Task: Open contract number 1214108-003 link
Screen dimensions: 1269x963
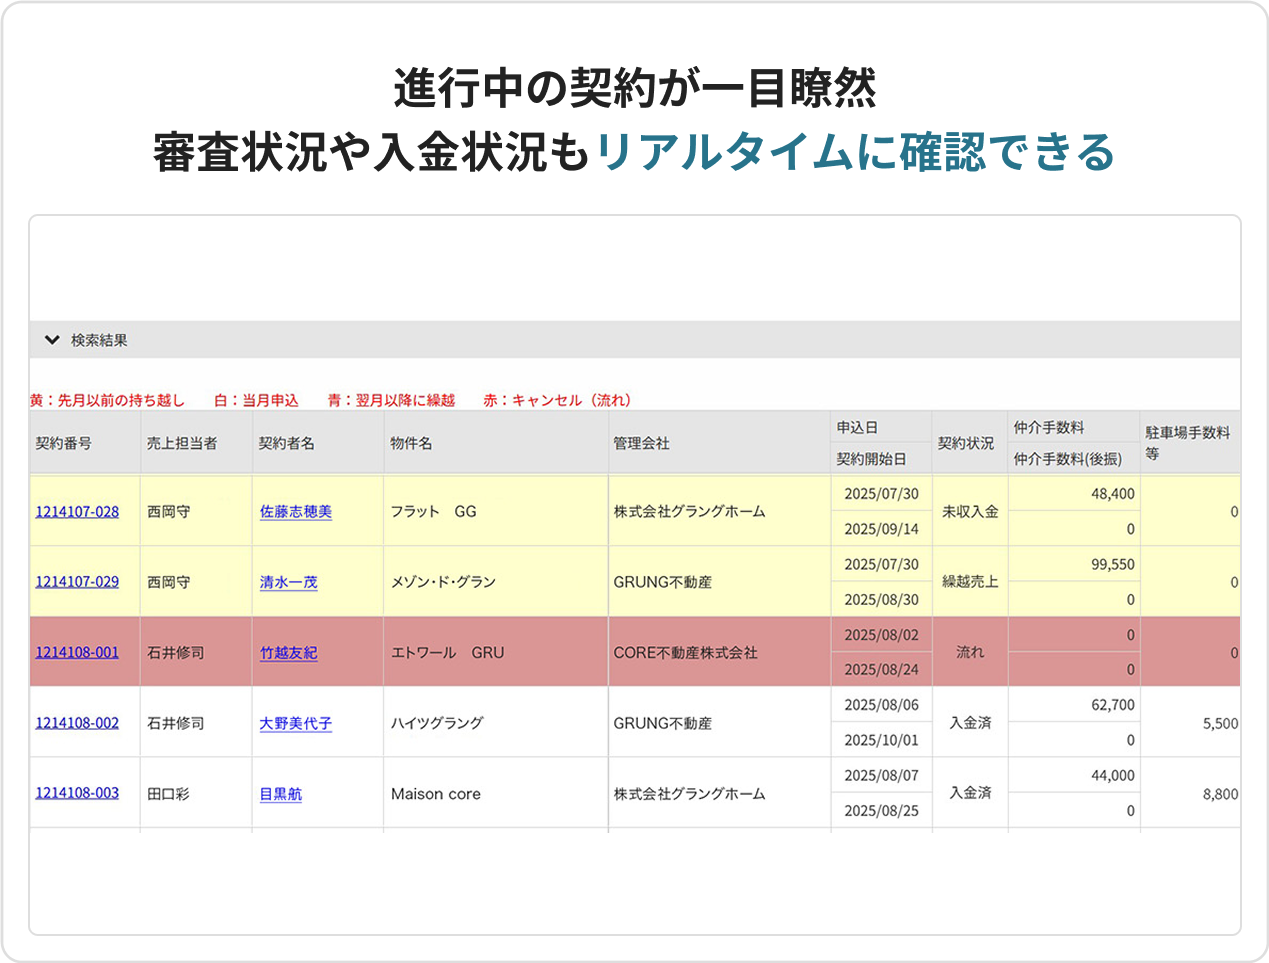Action: tap(77, 793)
